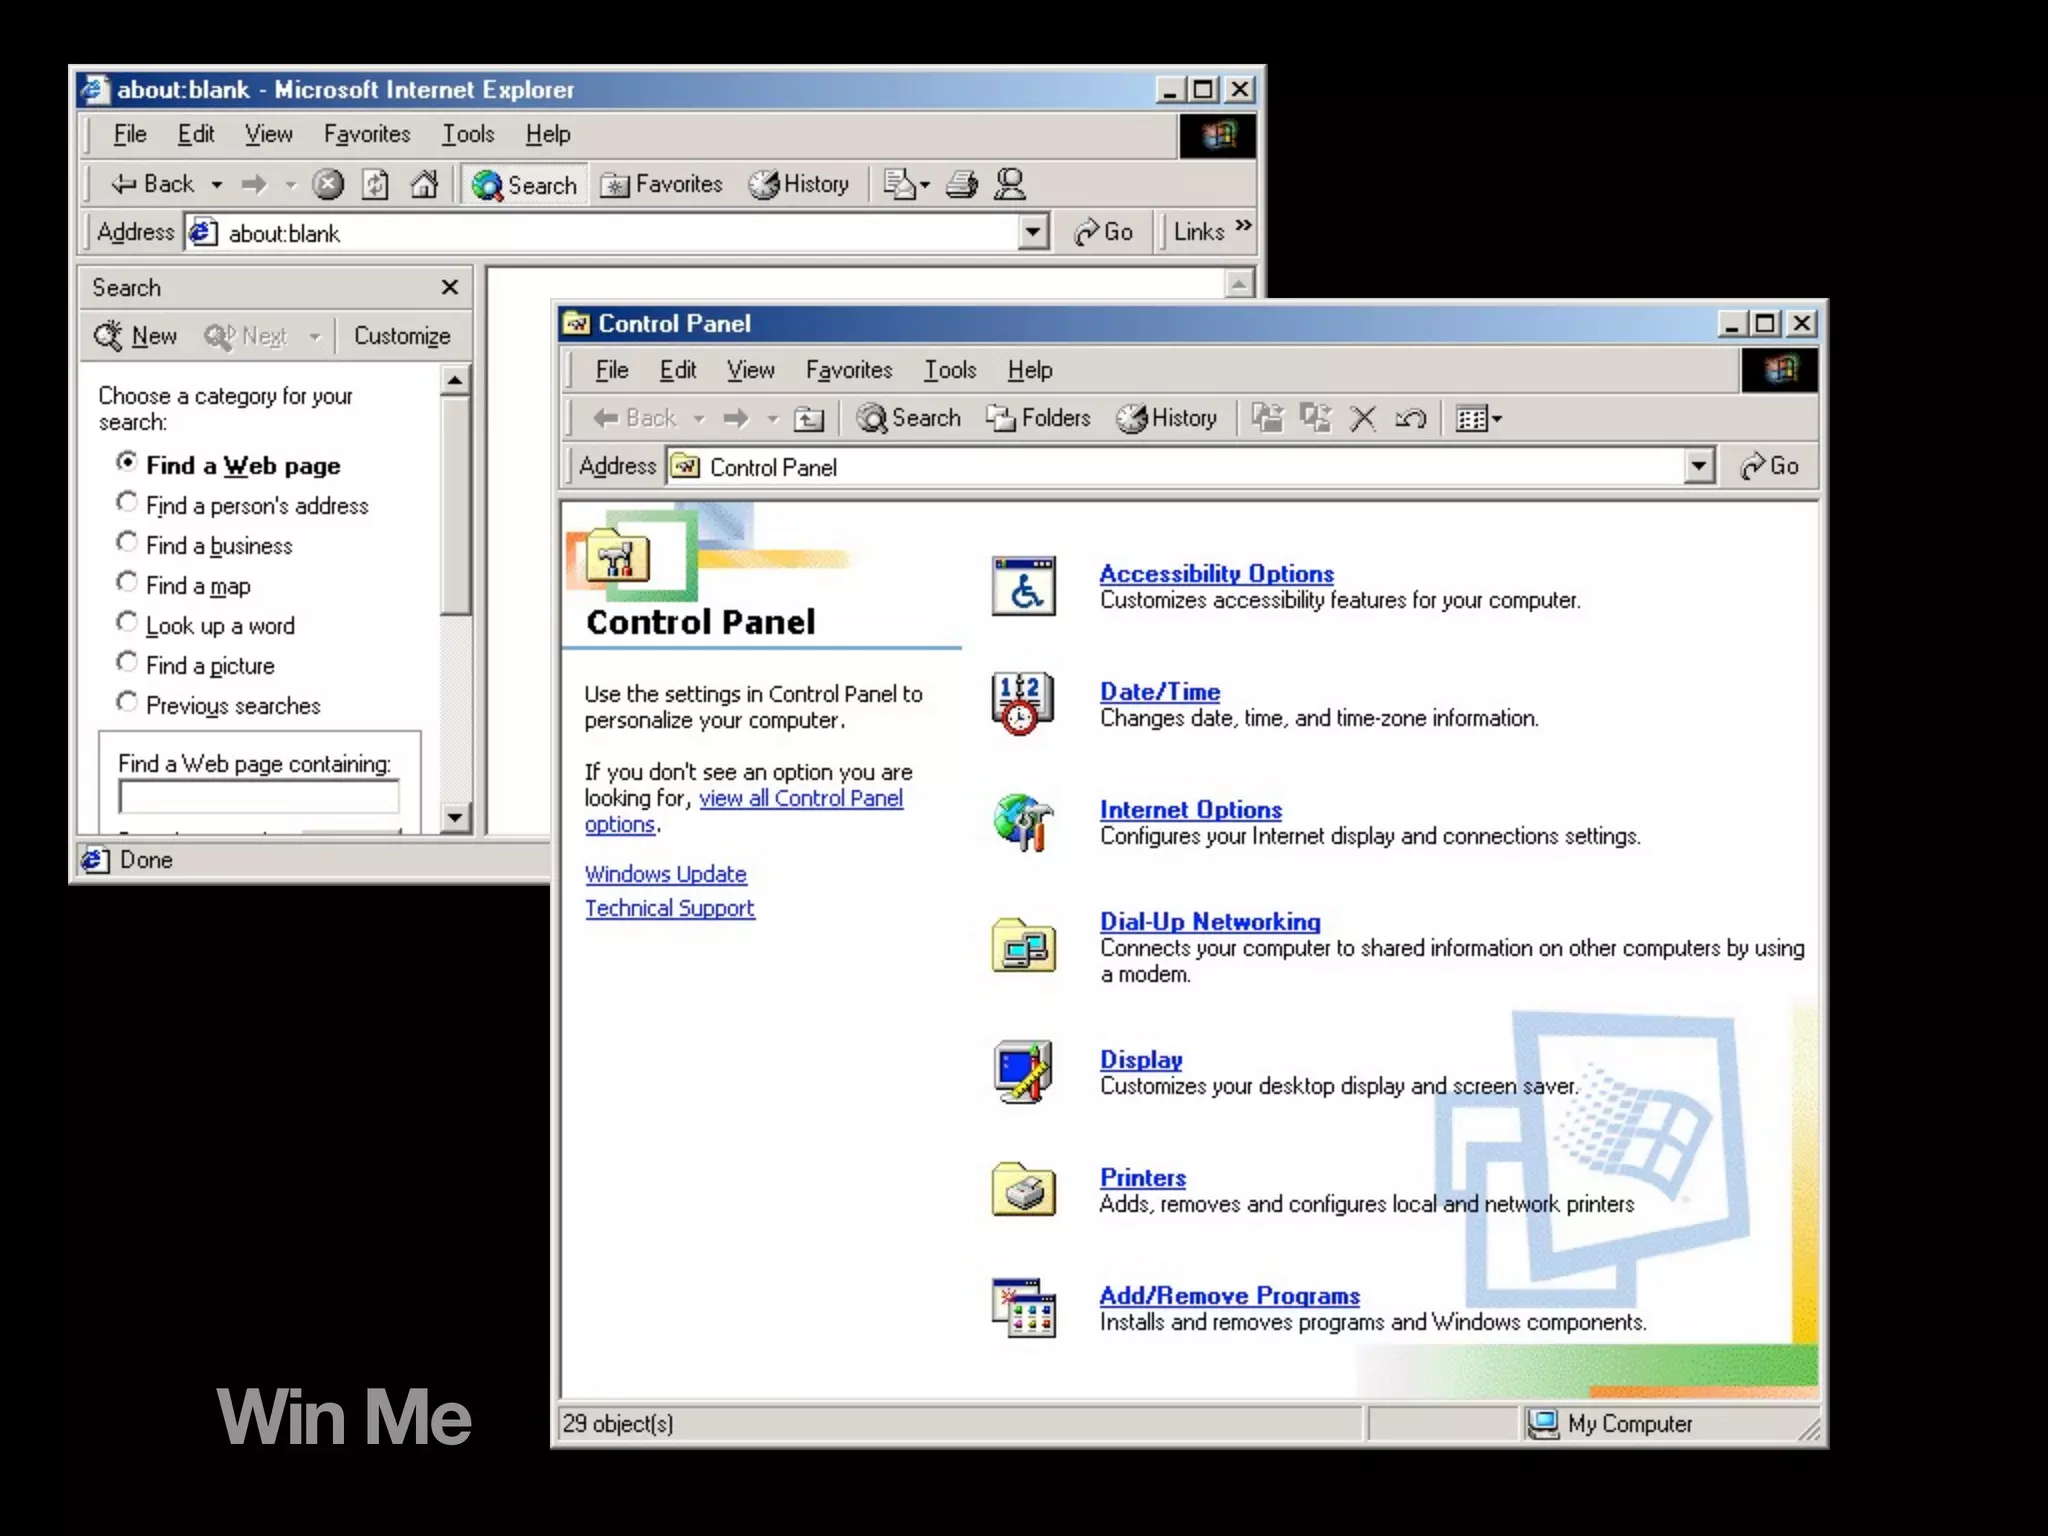Open the Favorites menu in Internet Explorer
Screen dimensions: 2048x1536
click(x=366, y=134)
